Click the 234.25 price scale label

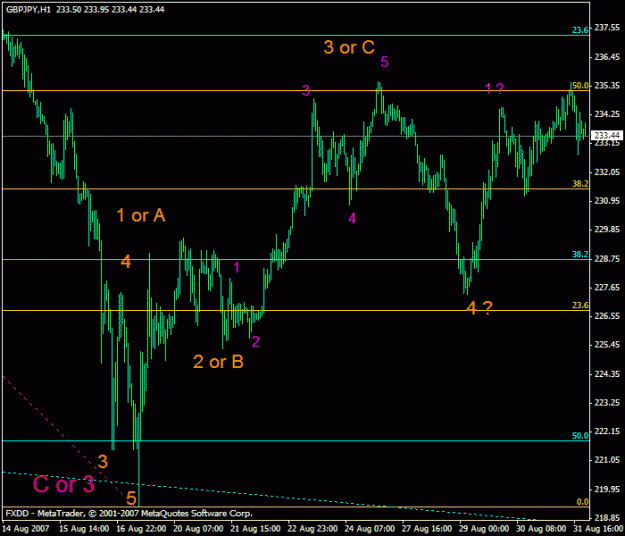[x=607, y=114]
